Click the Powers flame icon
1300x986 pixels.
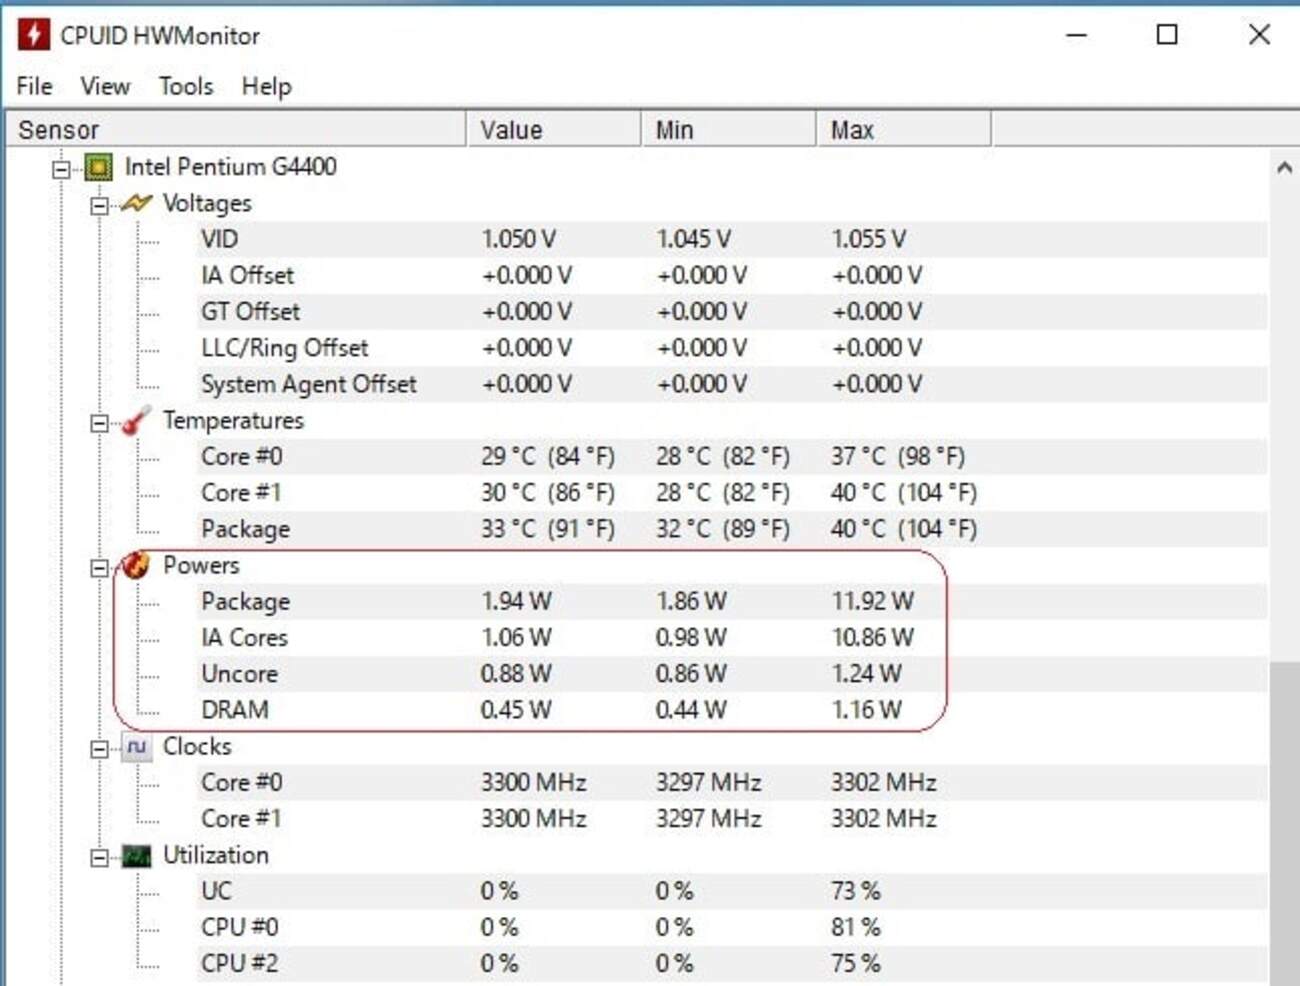tap(136, 566)
